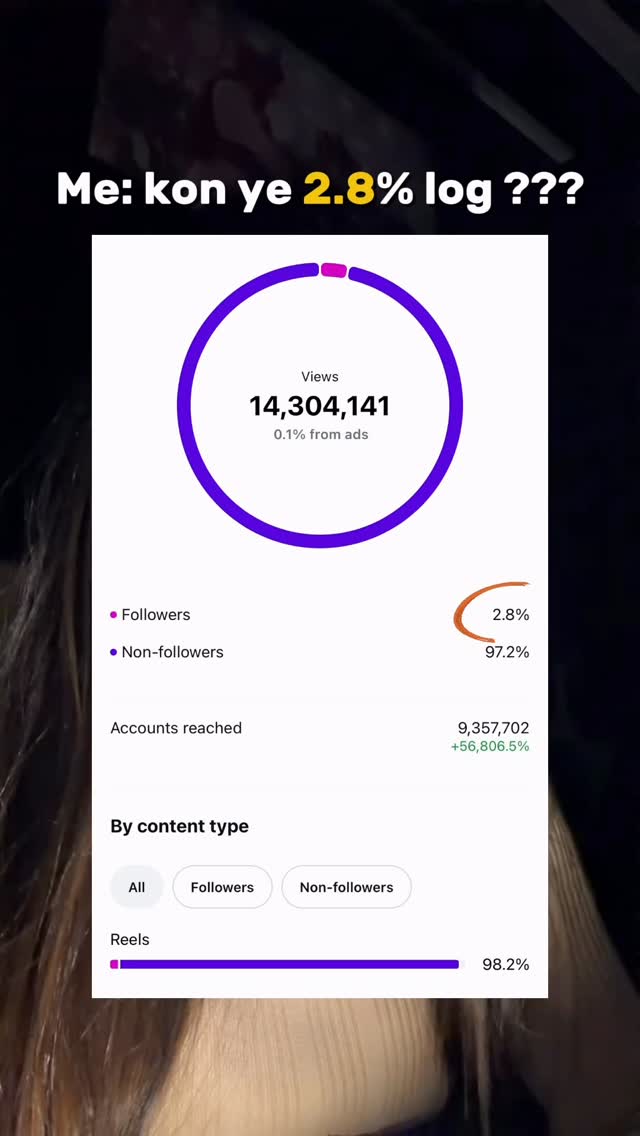640x1136 pixels.
Task: Click the pink start of the Reels bar
Action: tap(114, 964)
